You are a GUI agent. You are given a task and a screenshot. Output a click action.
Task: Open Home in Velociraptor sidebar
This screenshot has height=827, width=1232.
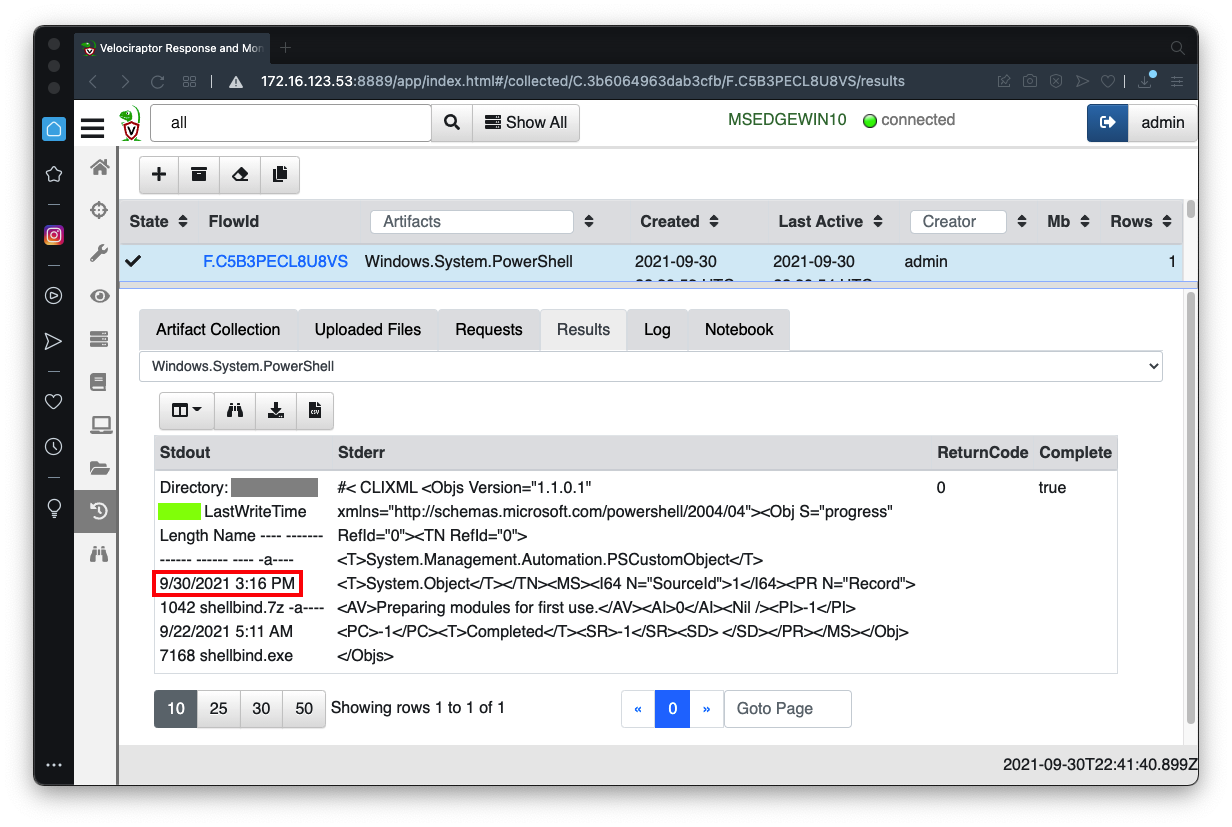click(99, 167)
